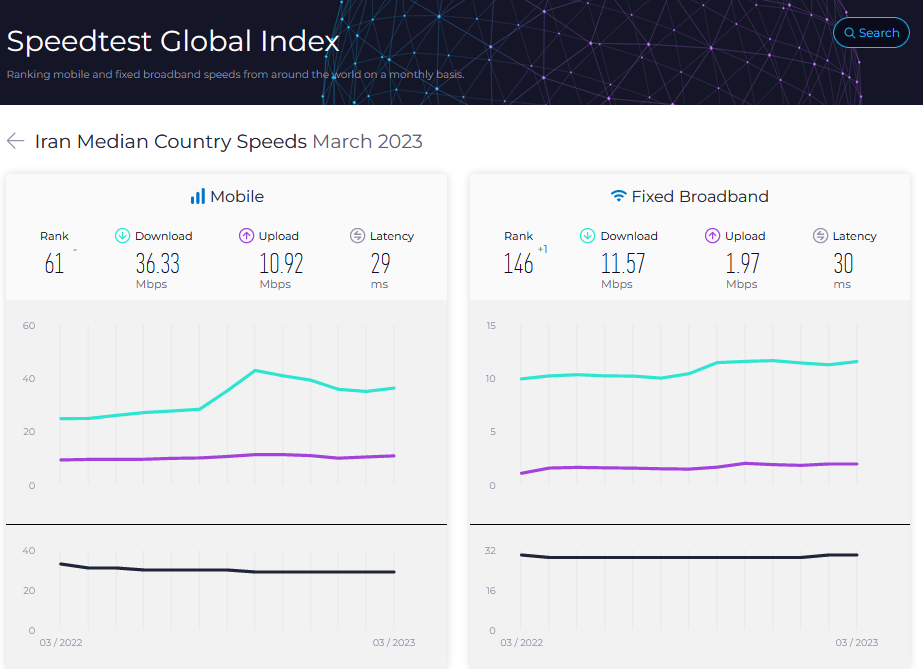This screenshot has width=923, height=669.
Task: Click the Fixed Broadband rank 146
Action: (x=518, y=264)
